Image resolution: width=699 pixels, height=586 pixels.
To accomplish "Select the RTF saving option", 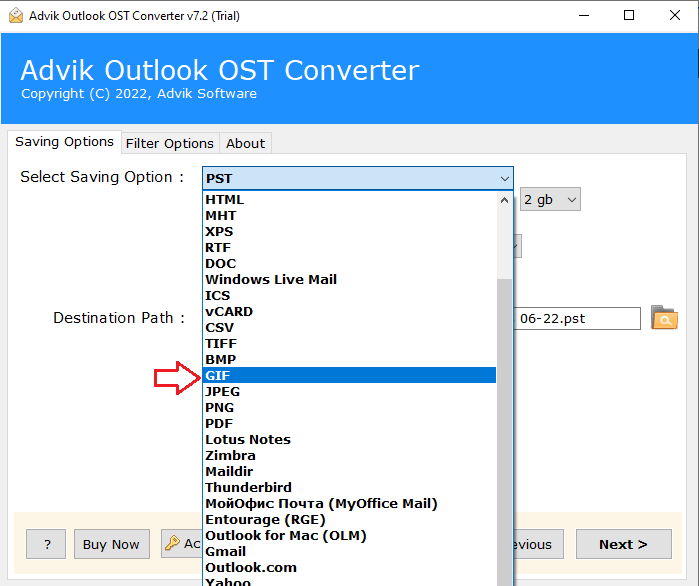I will [350, 248].
